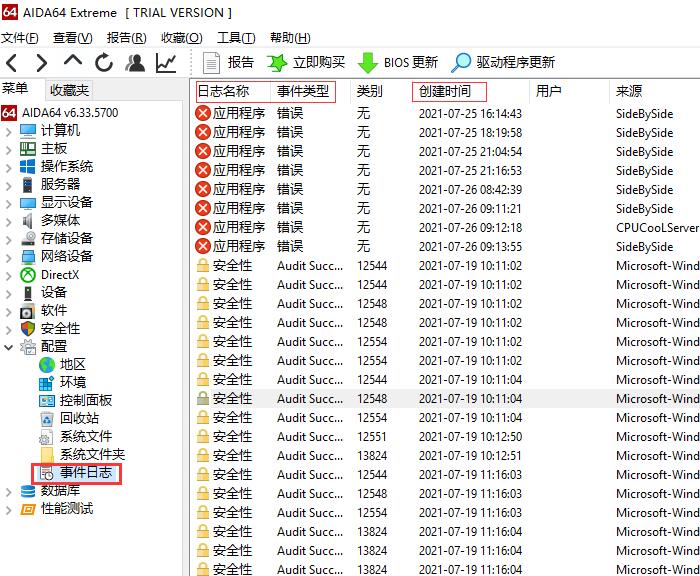The width and height of the screenshot is (700, 576).
Task: Expand the 计算机 tree node
Action: (x=8, y=132)
